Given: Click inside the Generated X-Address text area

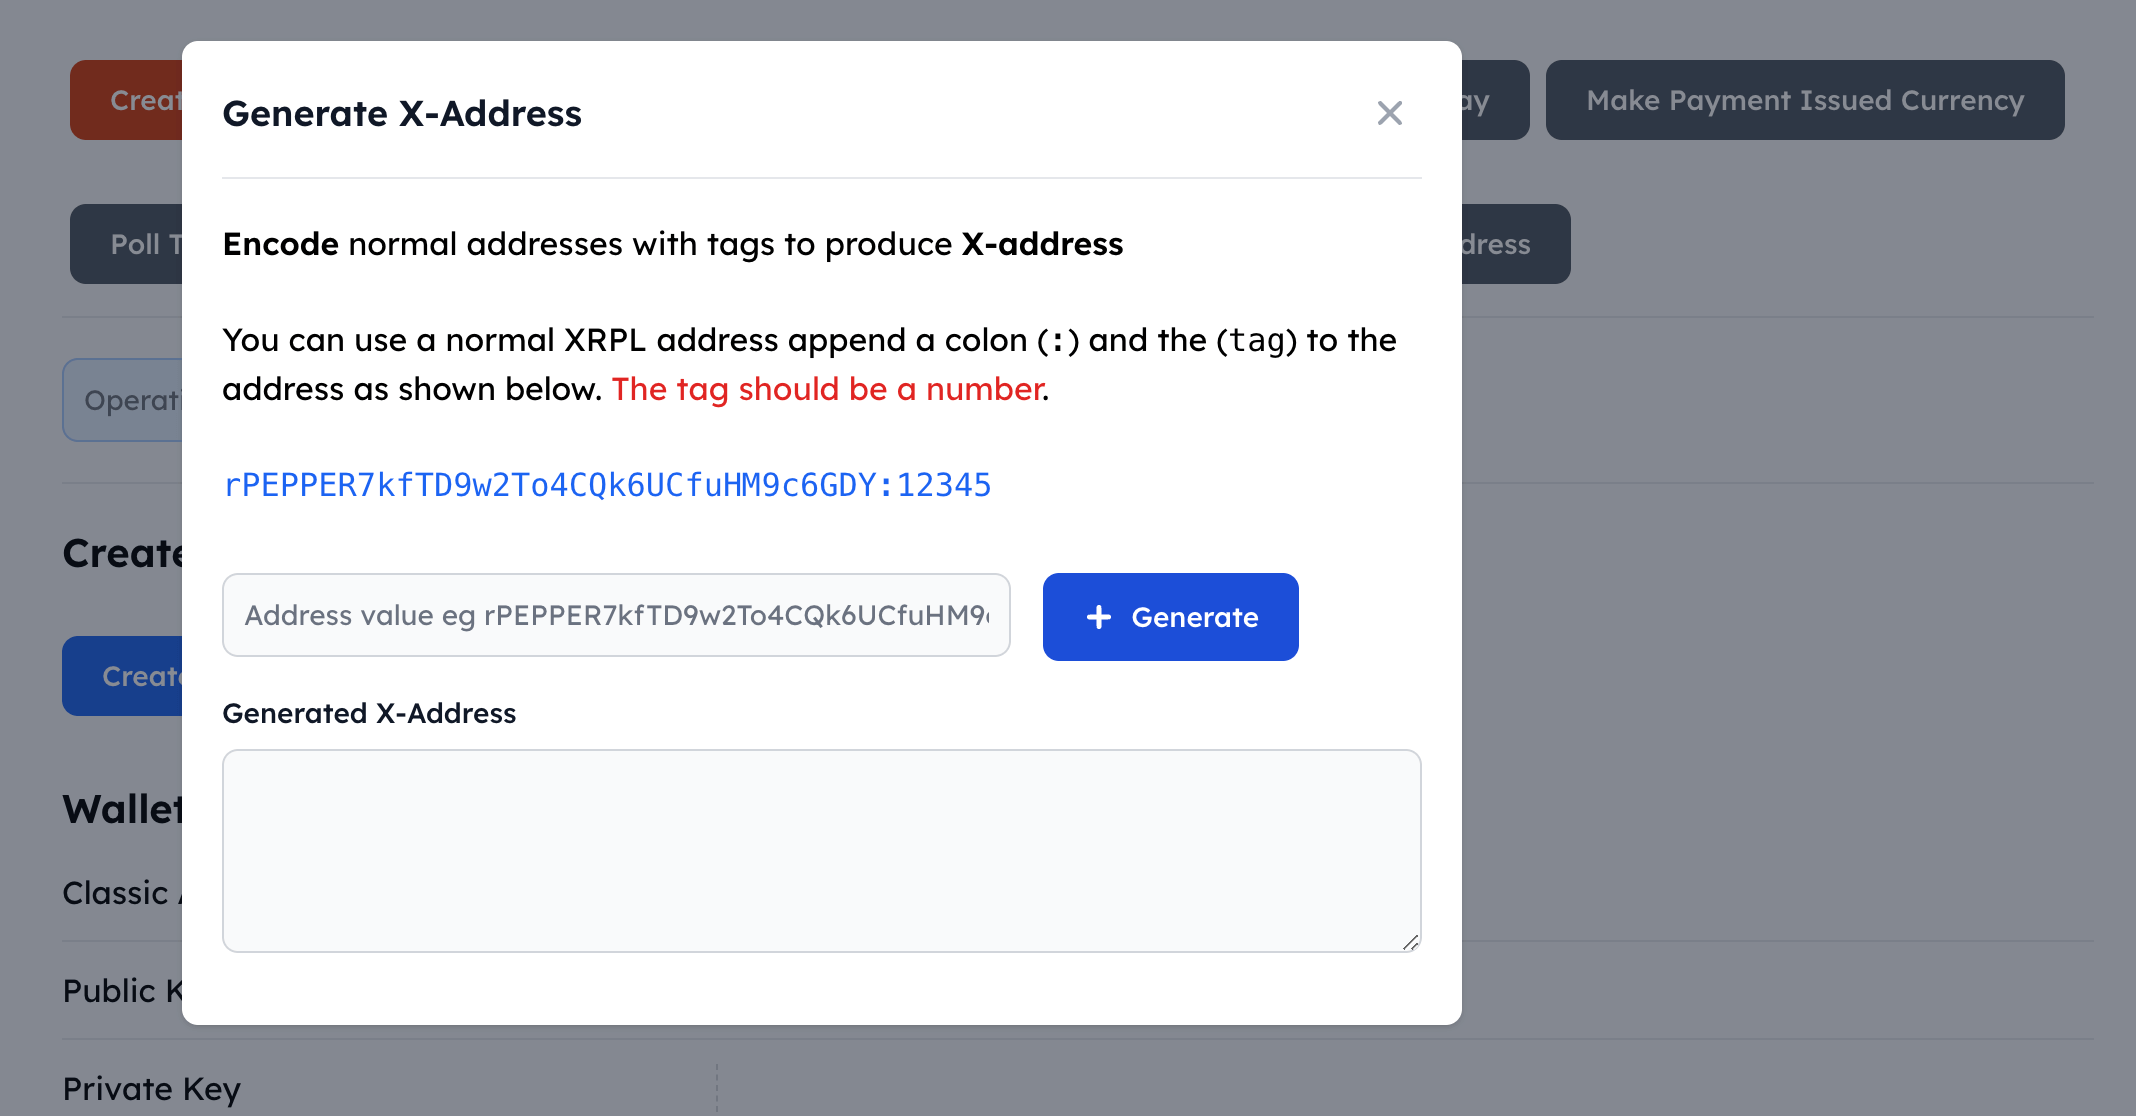Looking at the screenshot, I should (820, 850).
